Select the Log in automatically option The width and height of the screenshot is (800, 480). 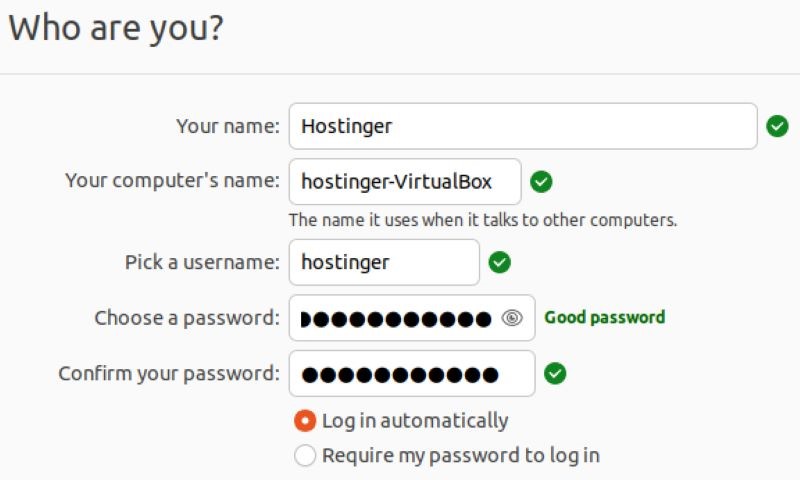coord(305,421)
